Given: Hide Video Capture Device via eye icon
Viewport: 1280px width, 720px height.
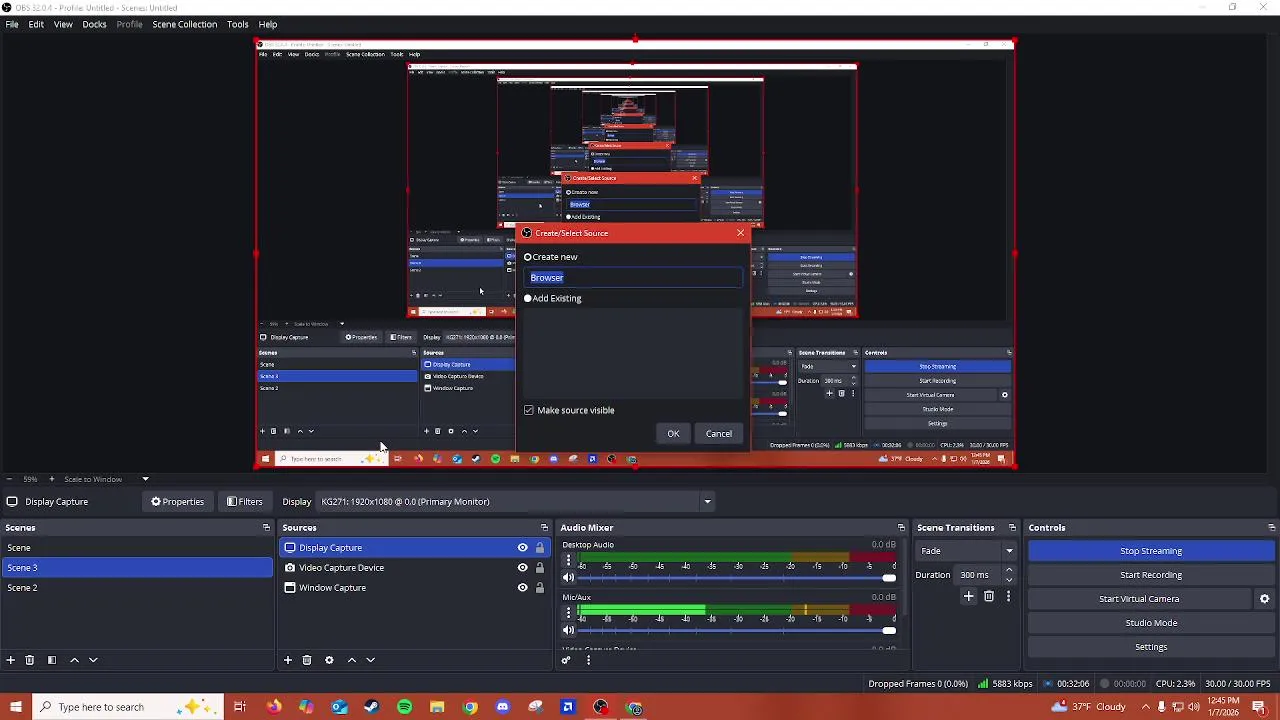Looking at the screenshot, I should click(522, 568).
